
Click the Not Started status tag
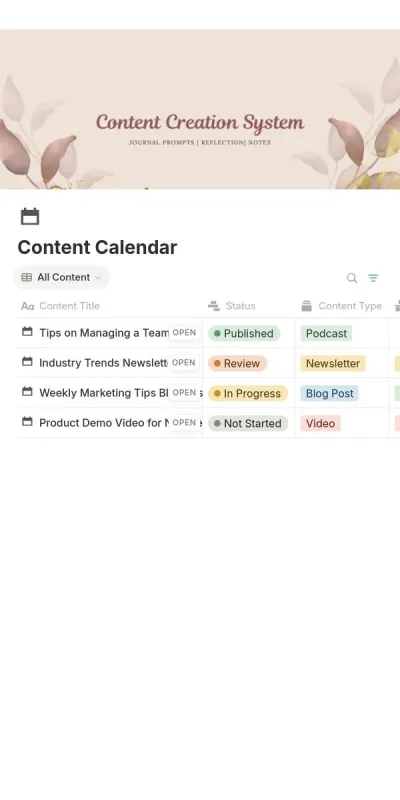248,423
